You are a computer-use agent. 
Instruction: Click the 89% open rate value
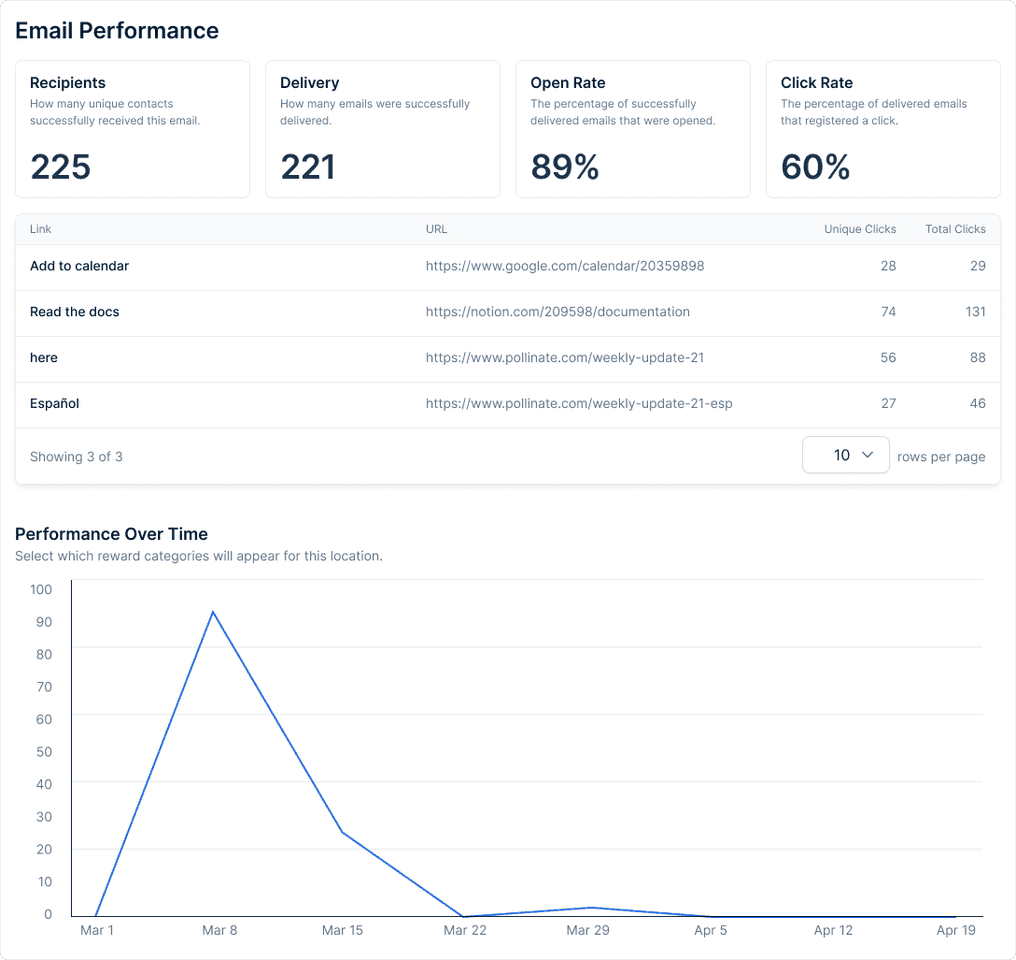point(564,167)
